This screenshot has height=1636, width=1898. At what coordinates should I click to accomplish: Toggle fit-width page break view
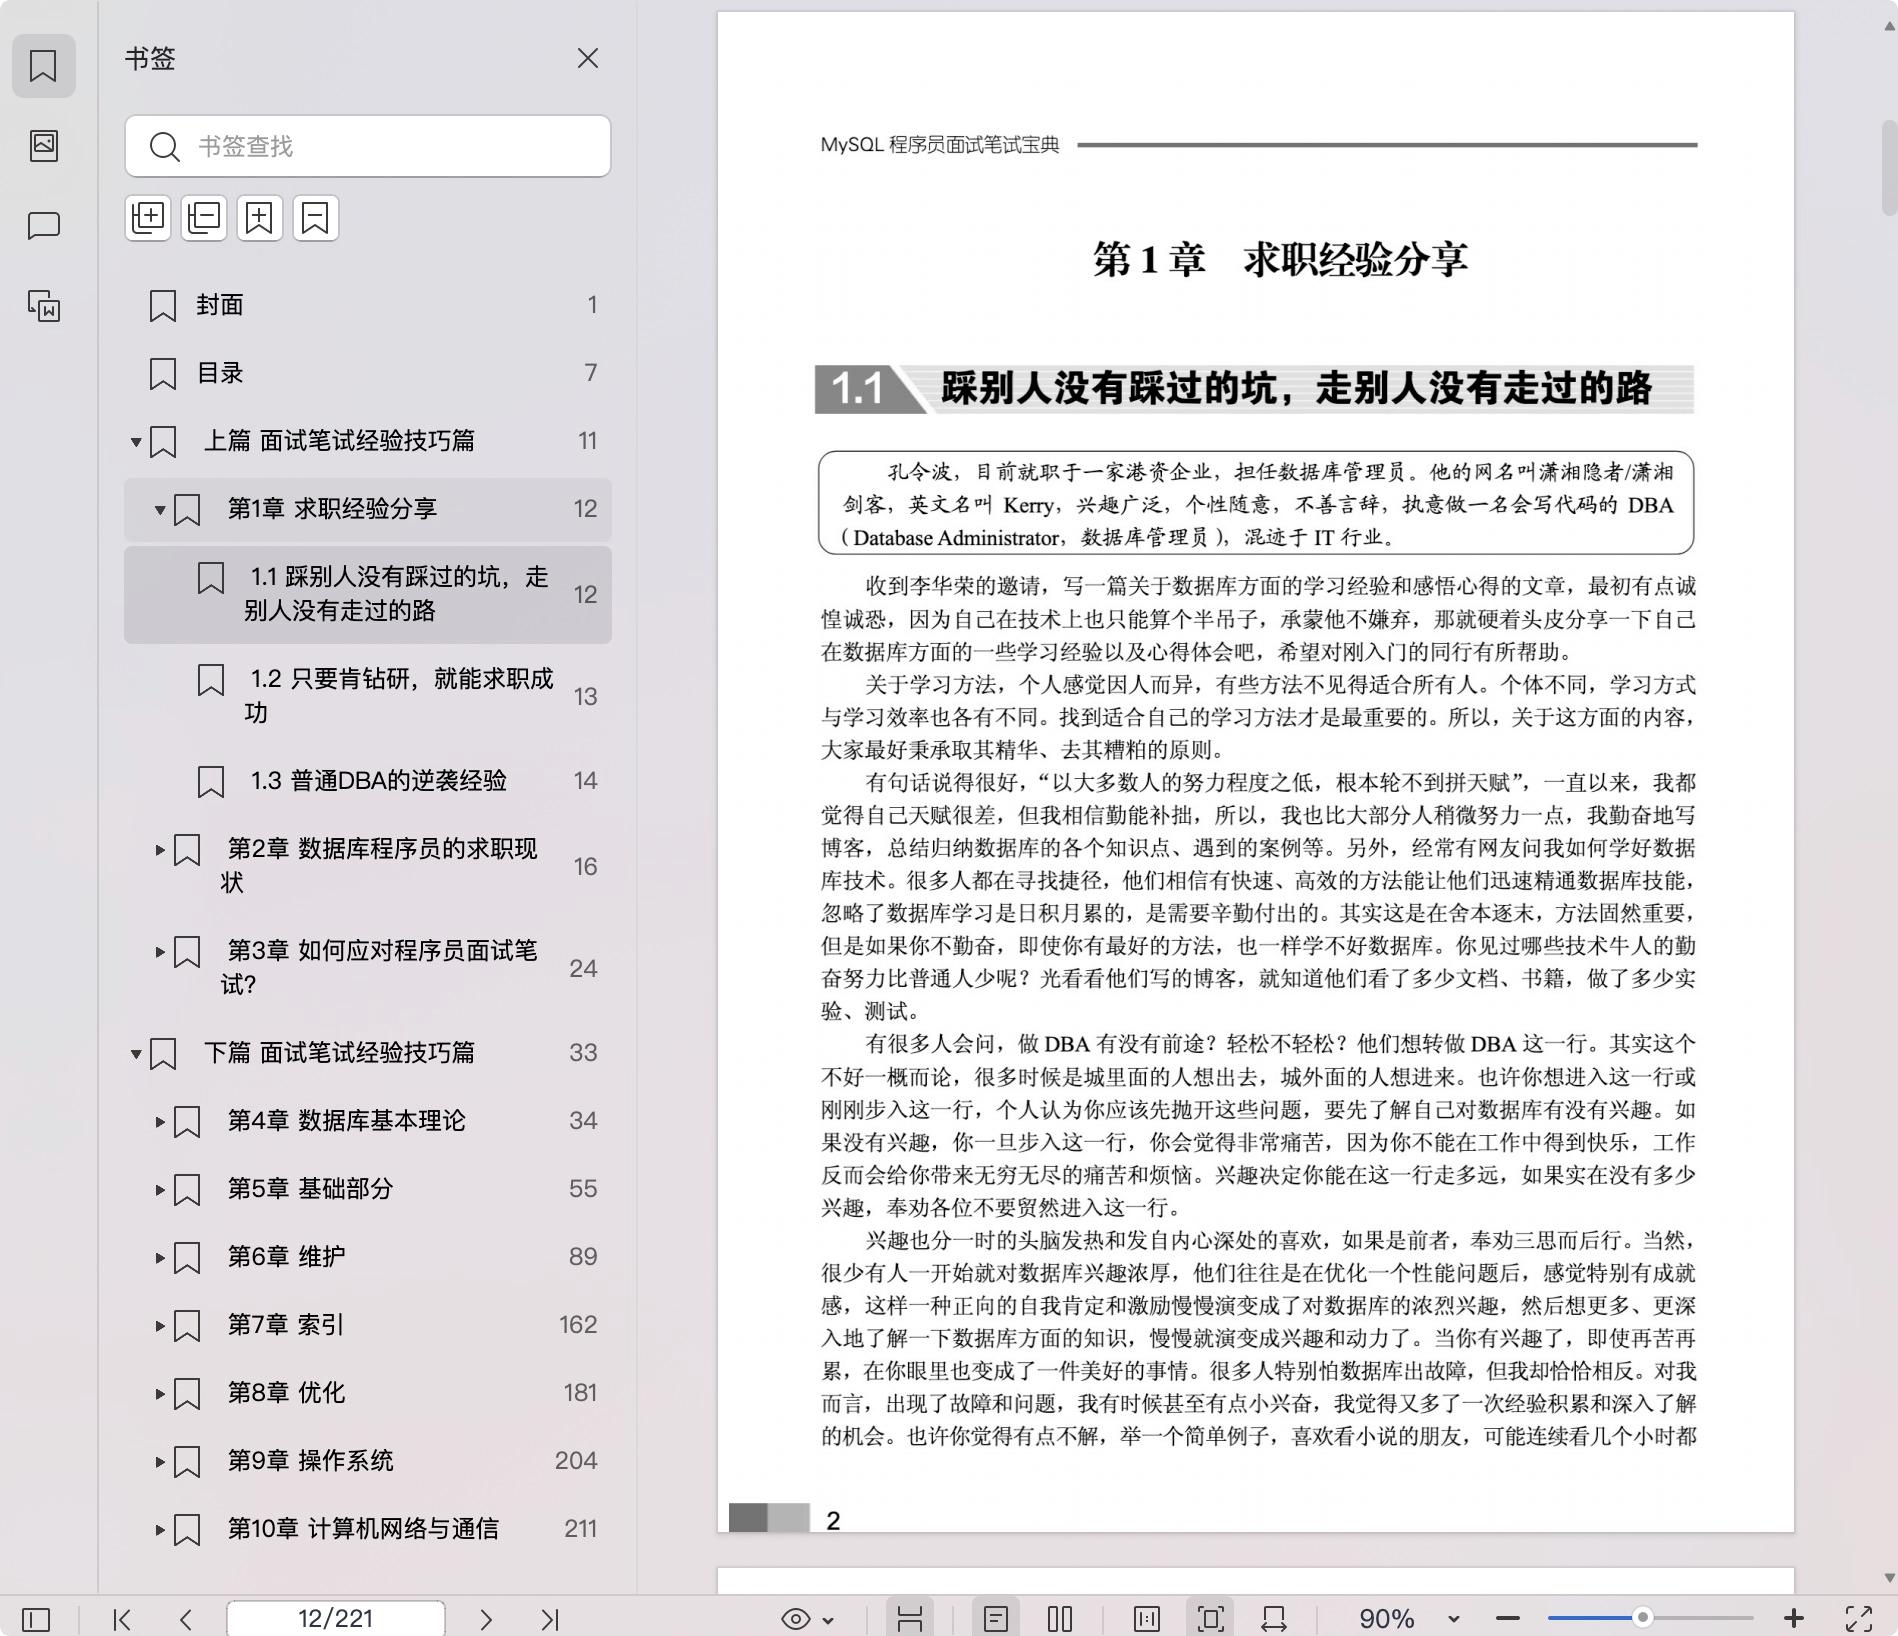[910, 1618]
